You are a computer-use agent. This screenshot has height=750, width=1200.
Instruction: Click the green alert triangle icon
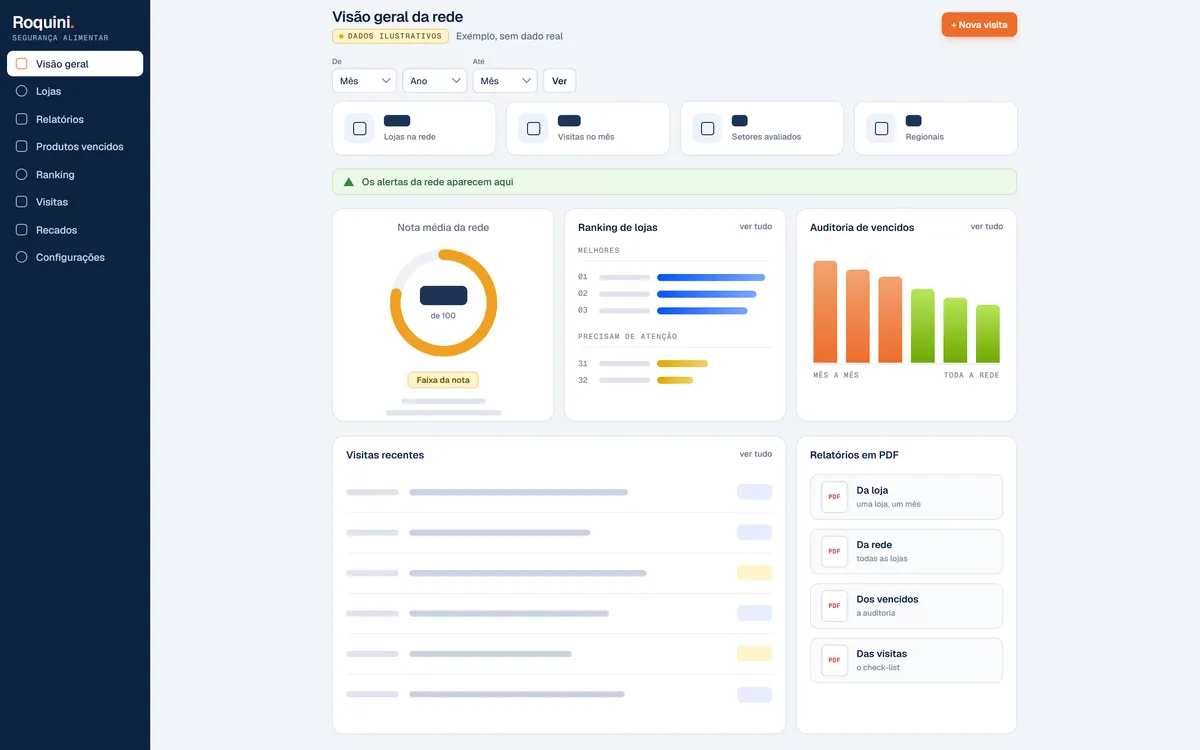[x=349, y=182]
